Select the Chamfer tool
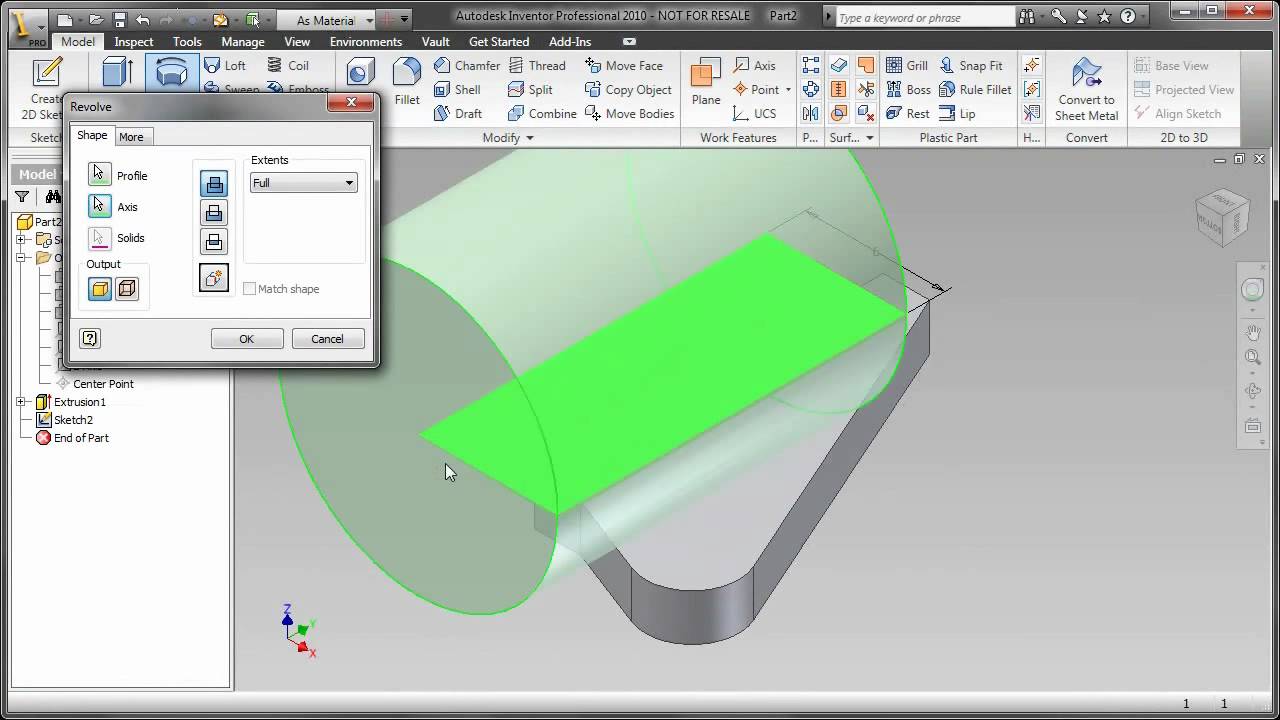Screen dimensions: 1280x720 point(466,65)
